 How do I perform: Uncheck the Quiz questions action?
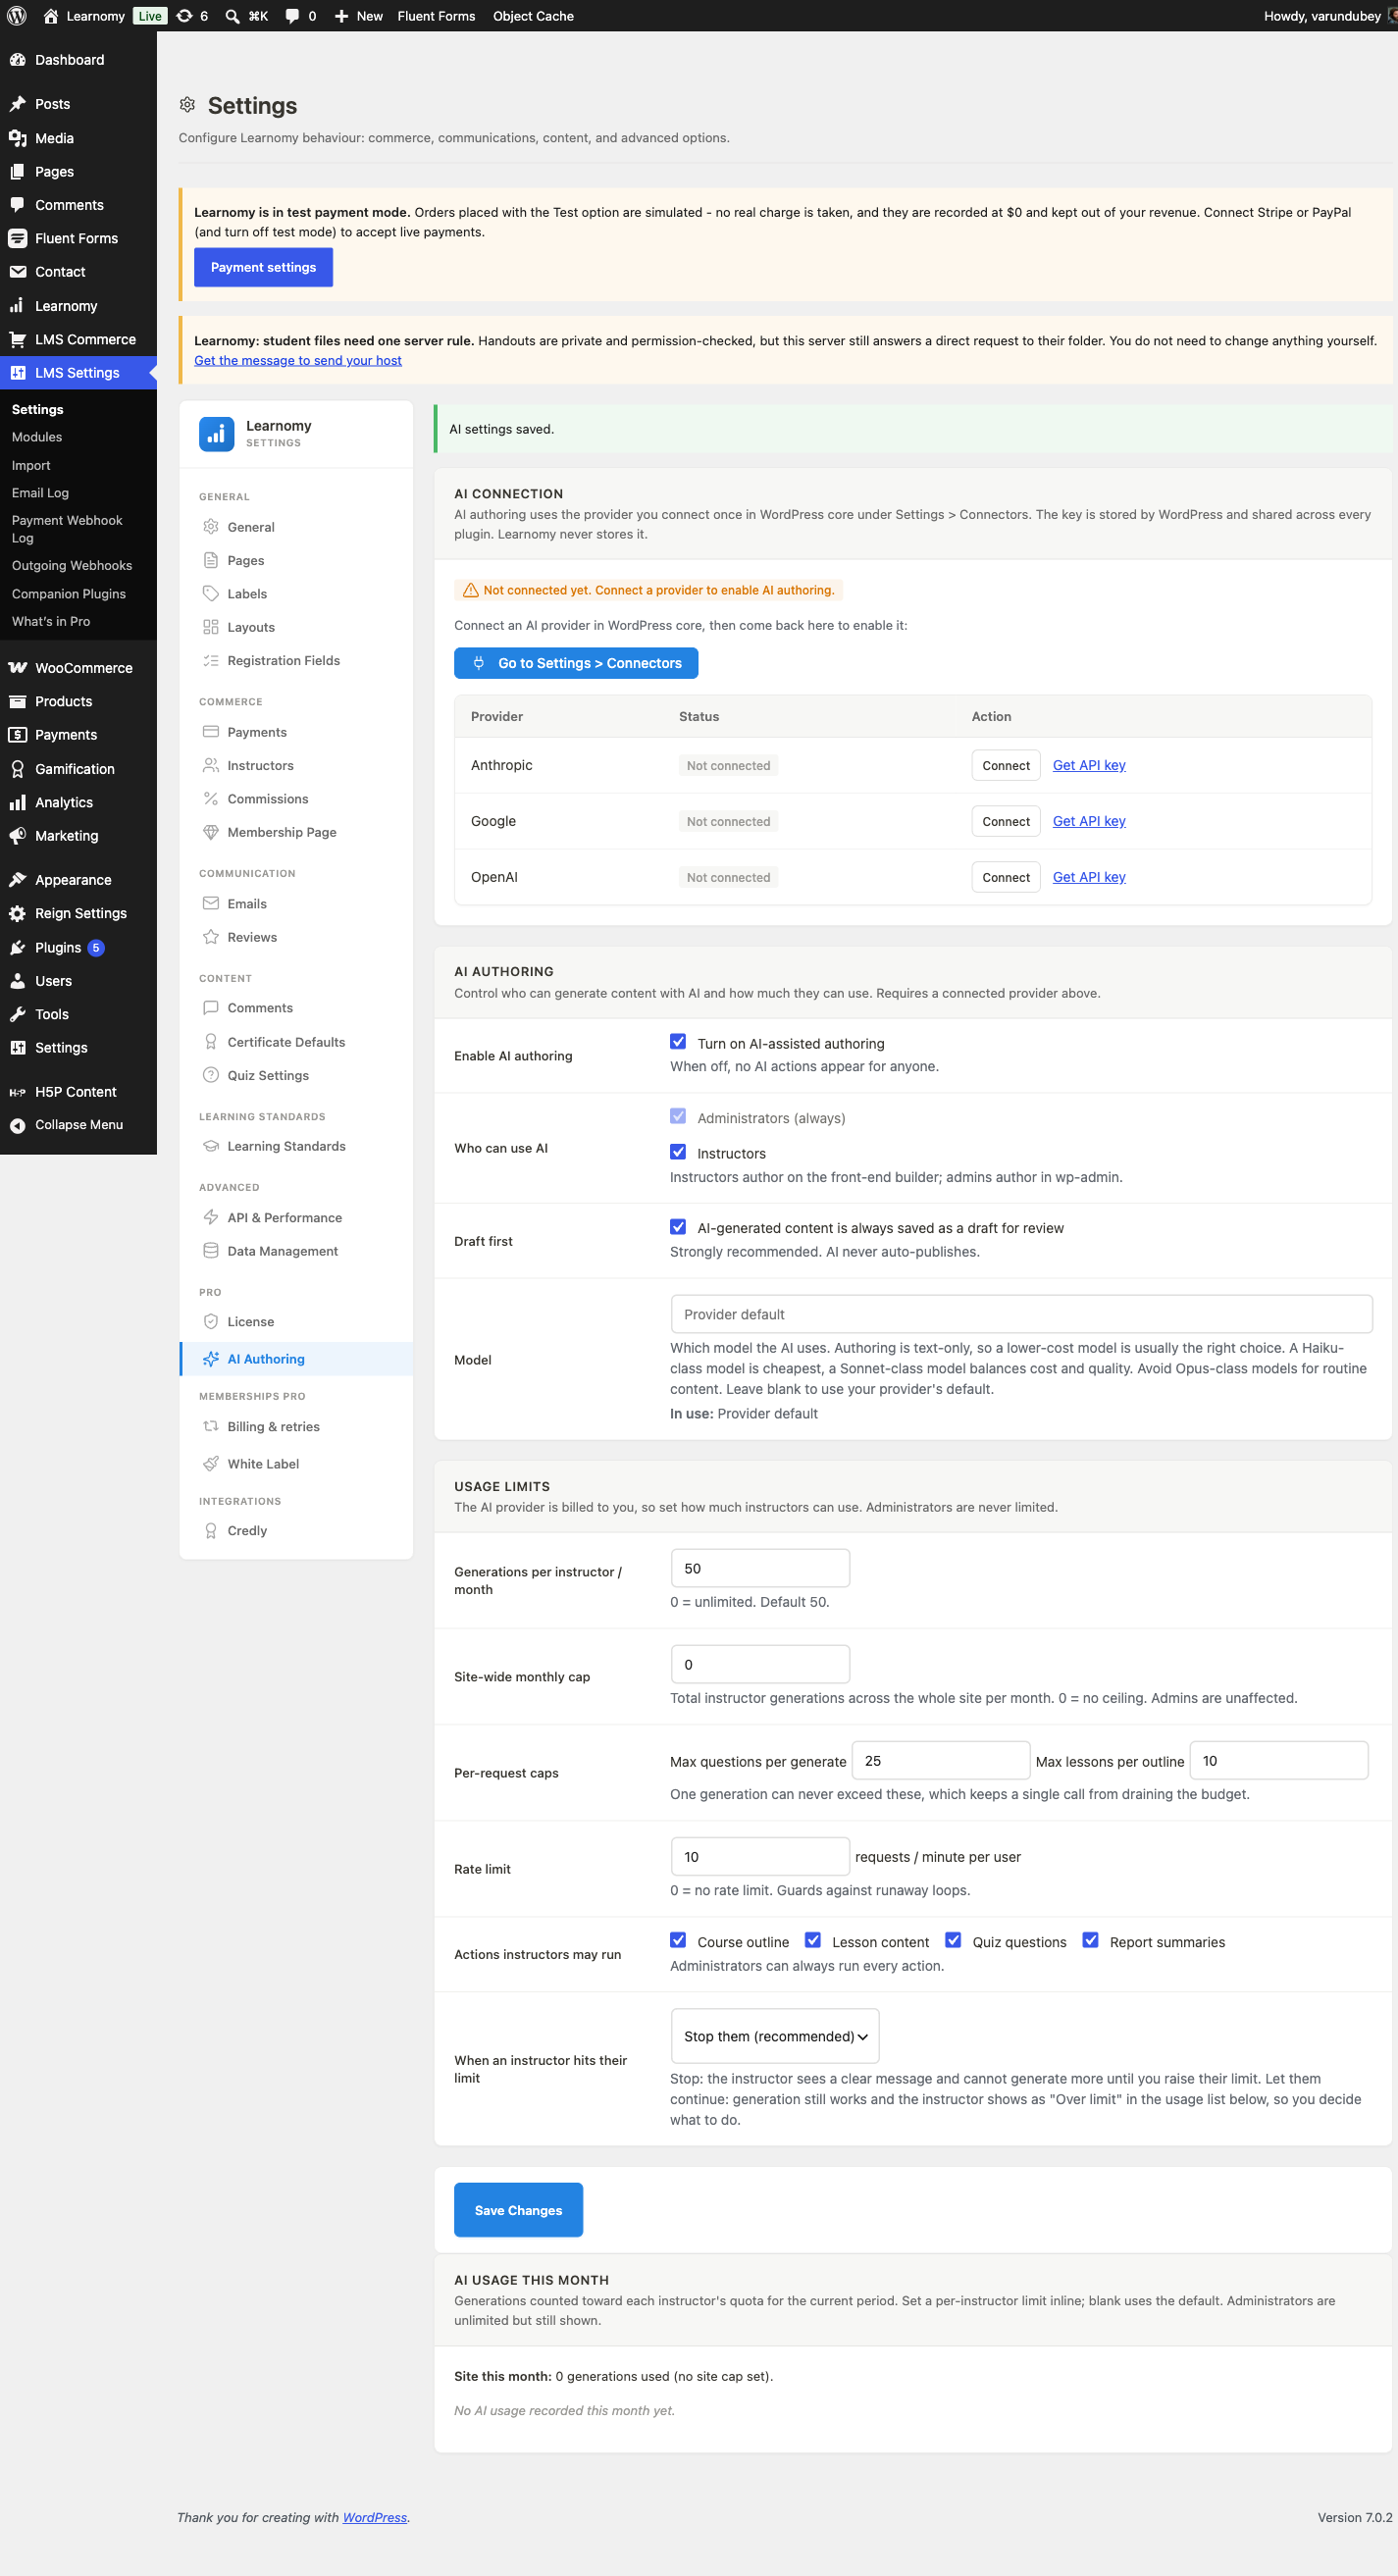[x=953, y=1940]
